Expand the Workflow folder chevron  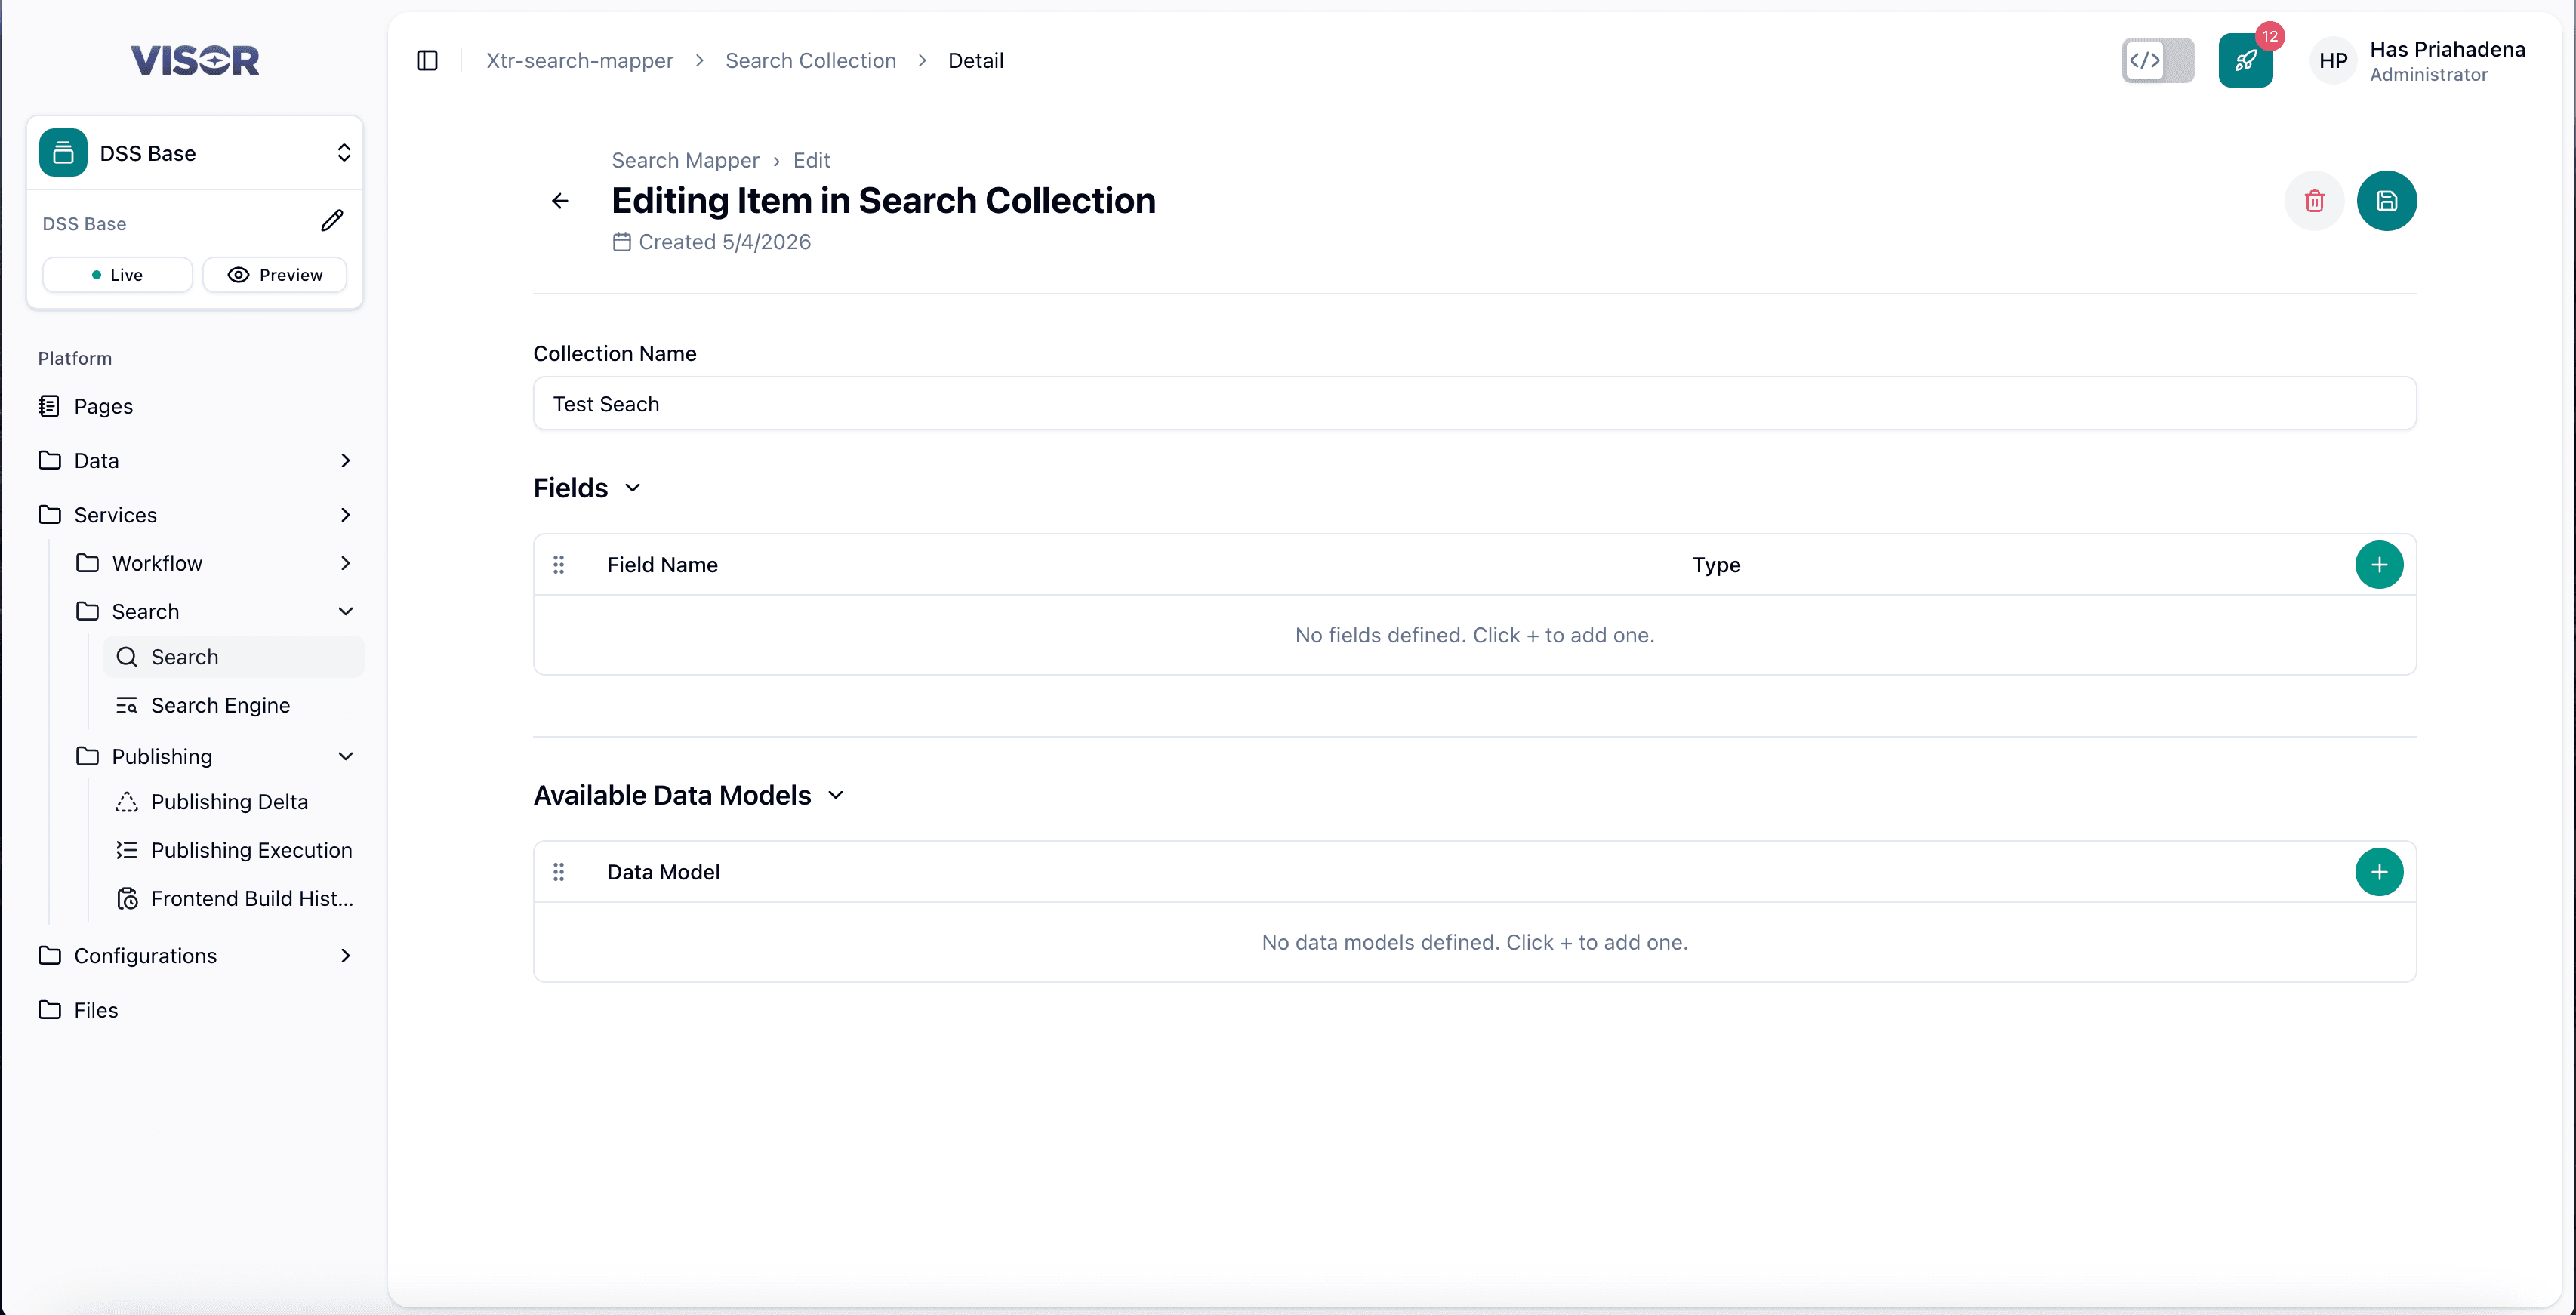click(x=346, y=563)
